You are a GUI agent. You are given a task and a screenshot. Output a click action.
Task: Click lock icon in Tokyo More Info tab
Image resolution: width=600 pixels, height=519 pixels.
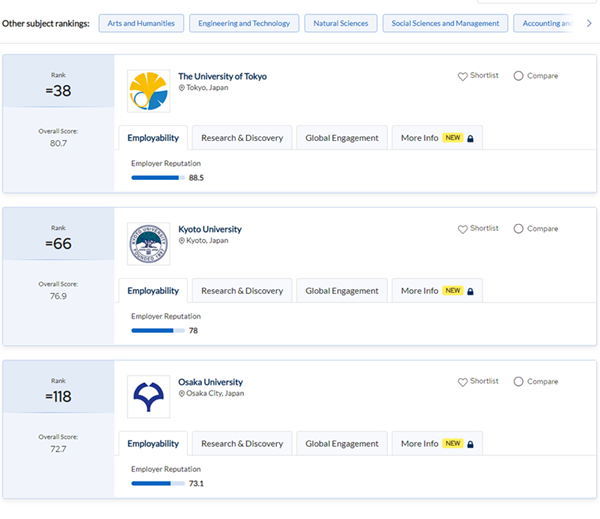pyautogui.click(x=471, y=139)
